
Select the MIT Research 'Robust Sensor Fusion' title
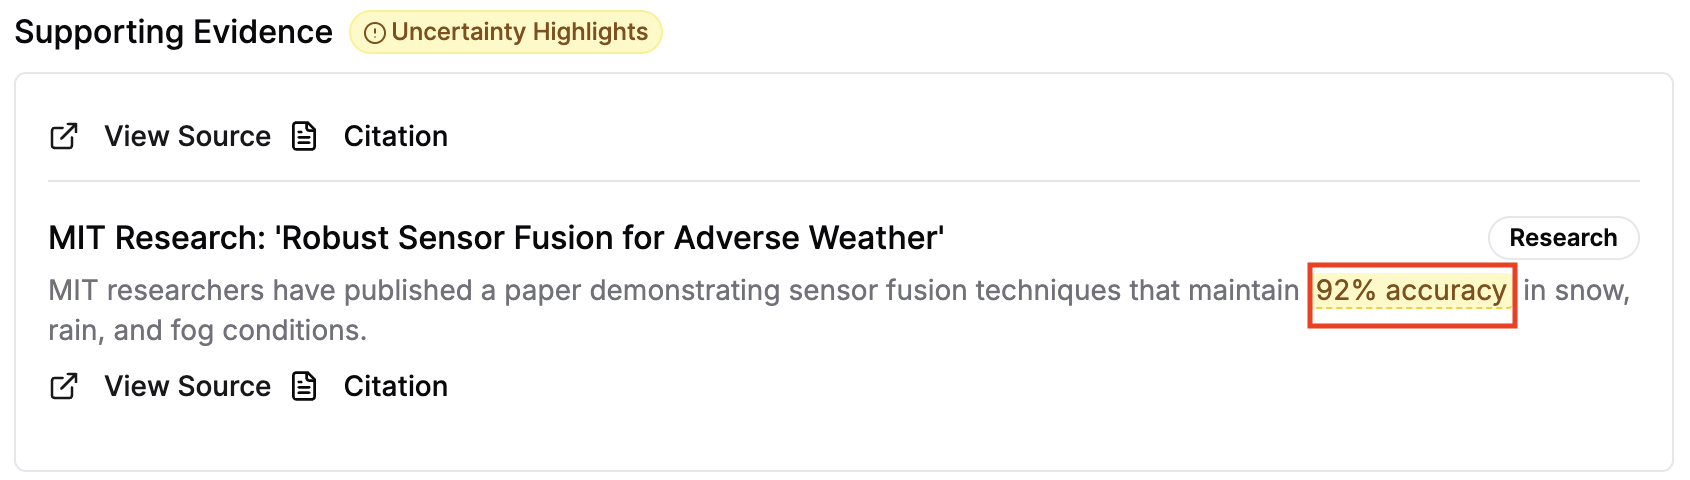[x=496, y=238]
